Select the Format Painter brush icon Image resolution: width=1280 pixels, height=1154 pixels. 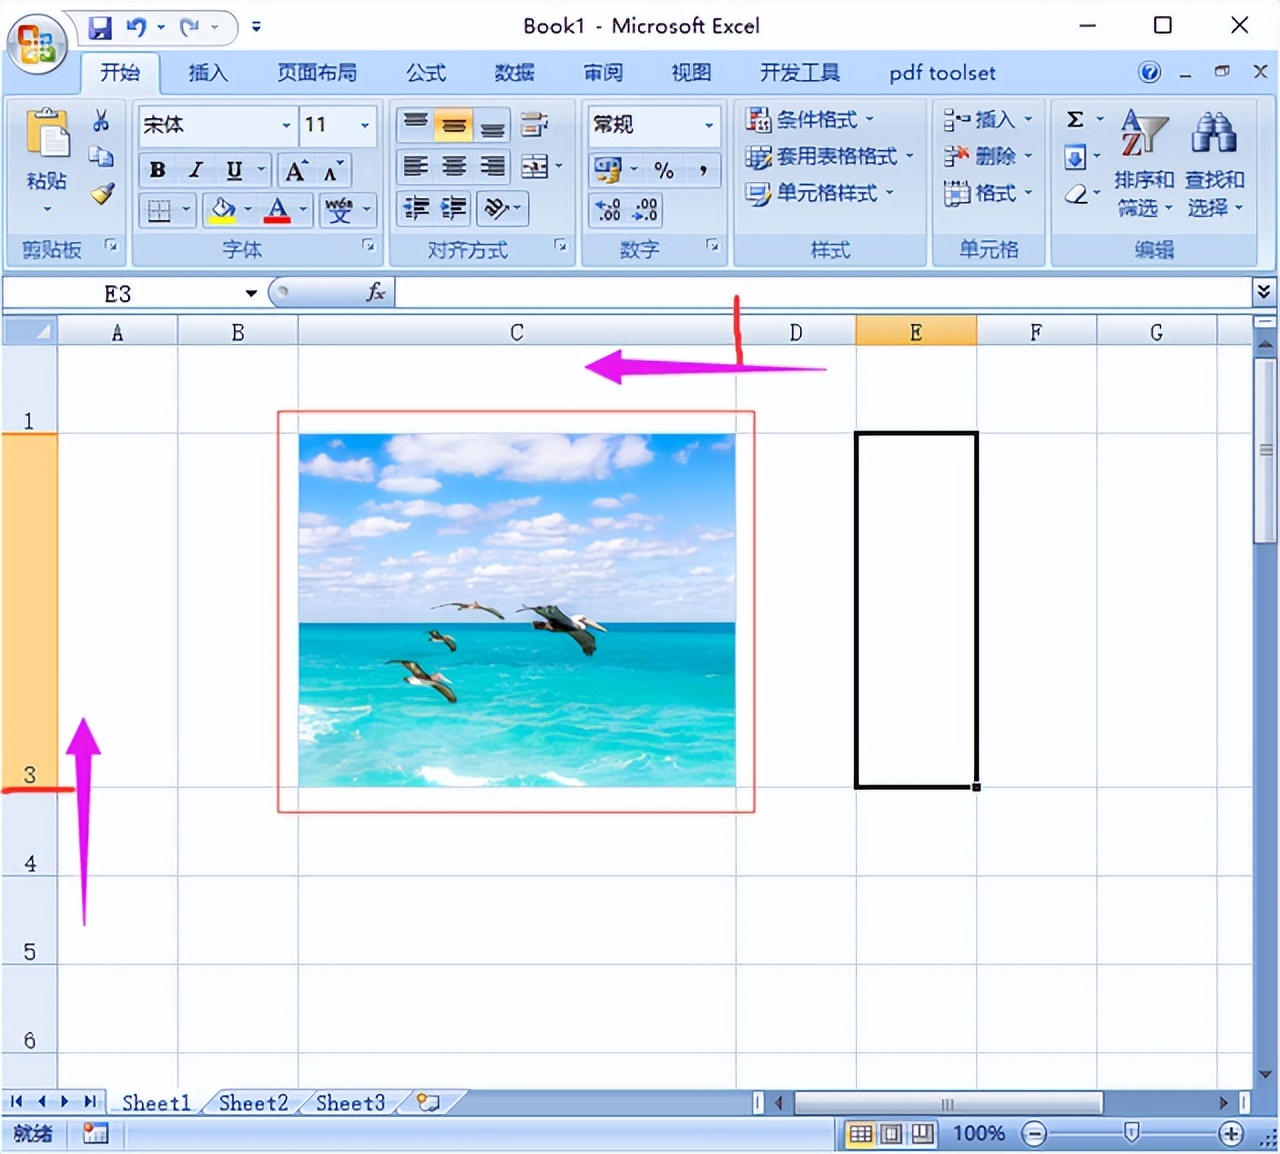(102, 194)
